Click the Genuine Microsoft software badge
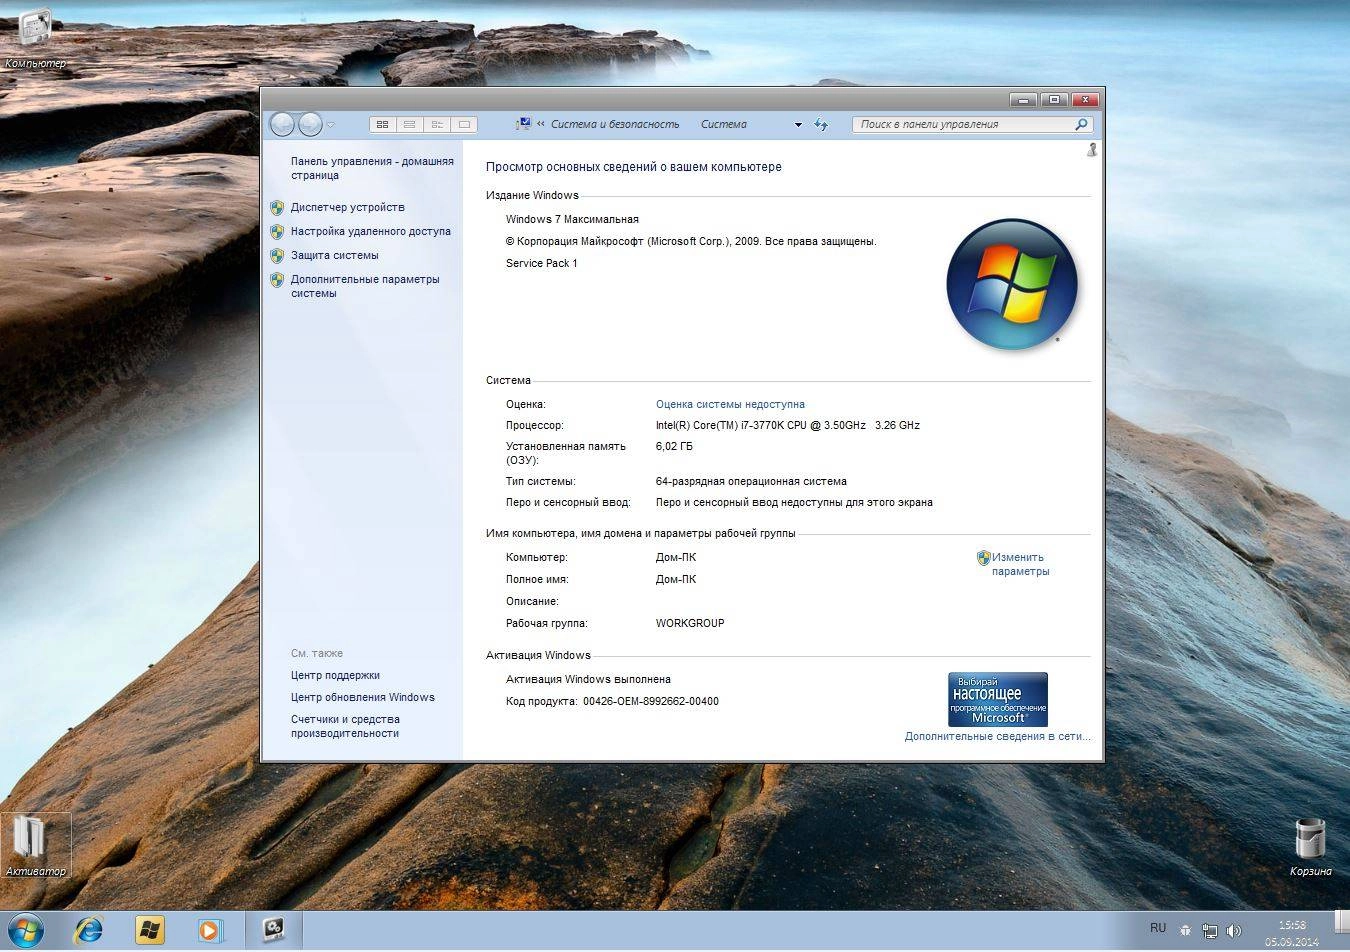 pyautogui.click(x=998, y=699)
